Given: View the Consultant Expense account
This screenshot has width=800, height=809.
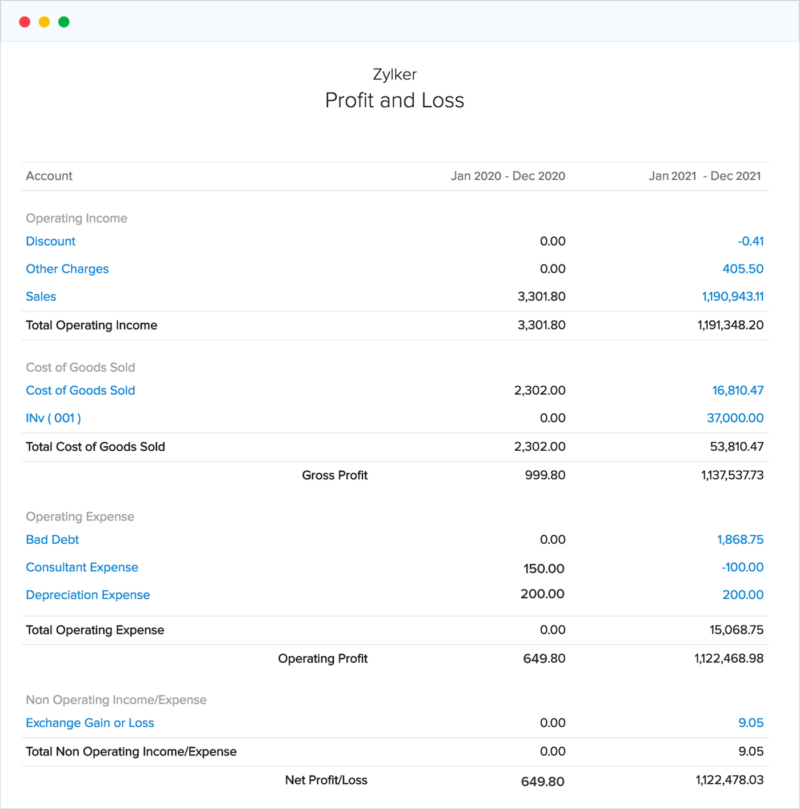Looking at the screenshot, I should (x=81, y=567).
